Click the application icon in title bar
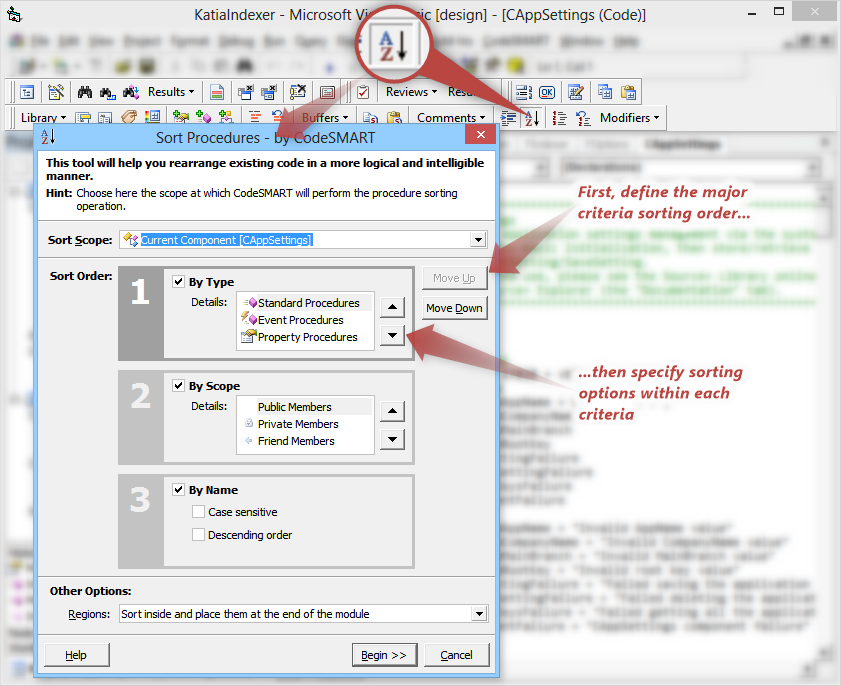 [x=14, y=14]
